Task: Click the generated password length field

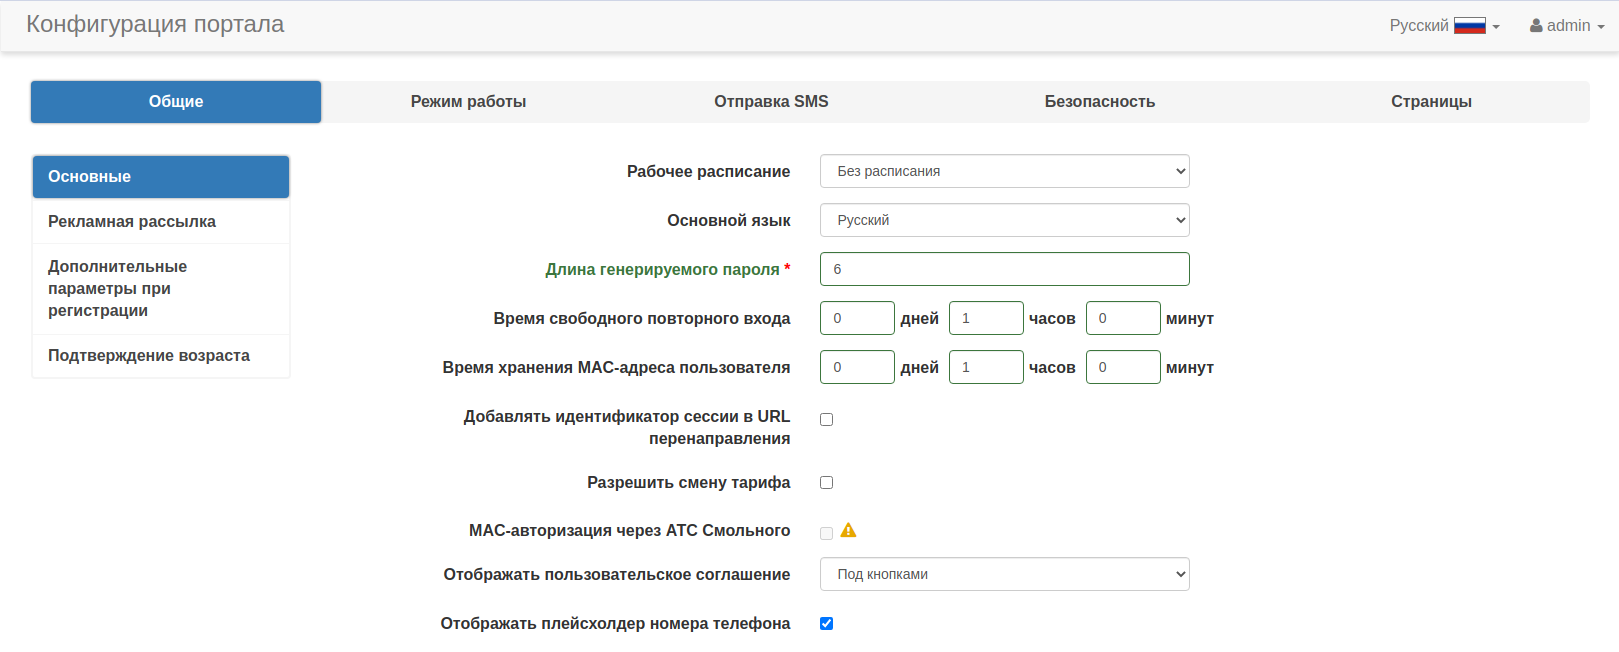Action: point(1004,269)
